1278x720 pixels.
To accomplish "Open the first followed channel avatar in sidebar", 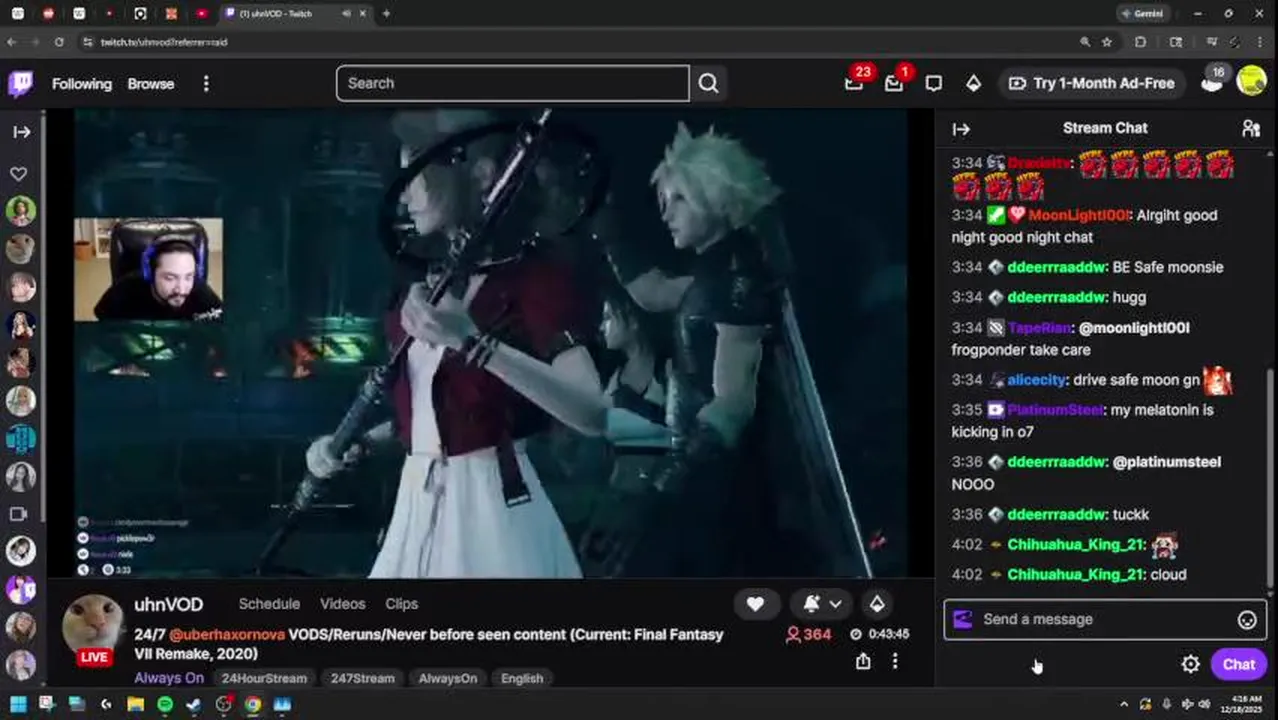I will 21,211.
